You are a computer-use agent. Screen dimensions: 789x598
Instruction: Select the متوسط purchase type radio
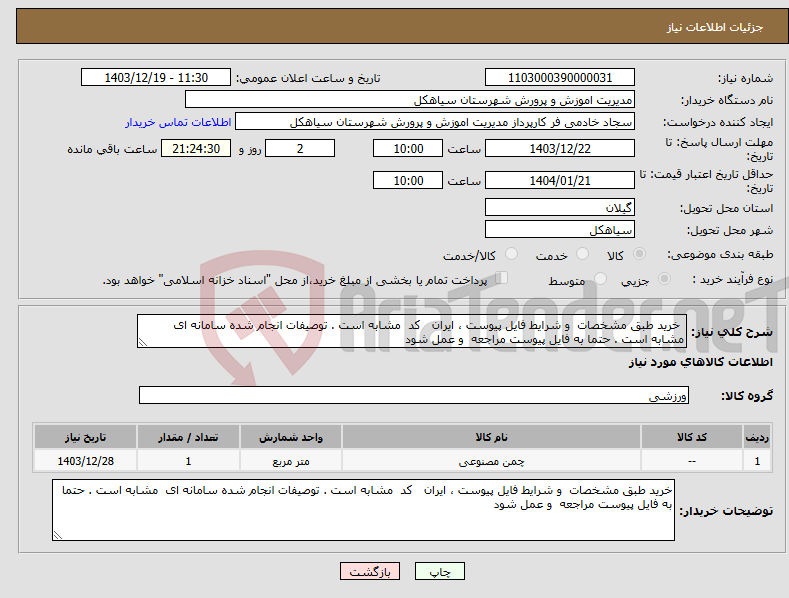click(x=600, y=278)
